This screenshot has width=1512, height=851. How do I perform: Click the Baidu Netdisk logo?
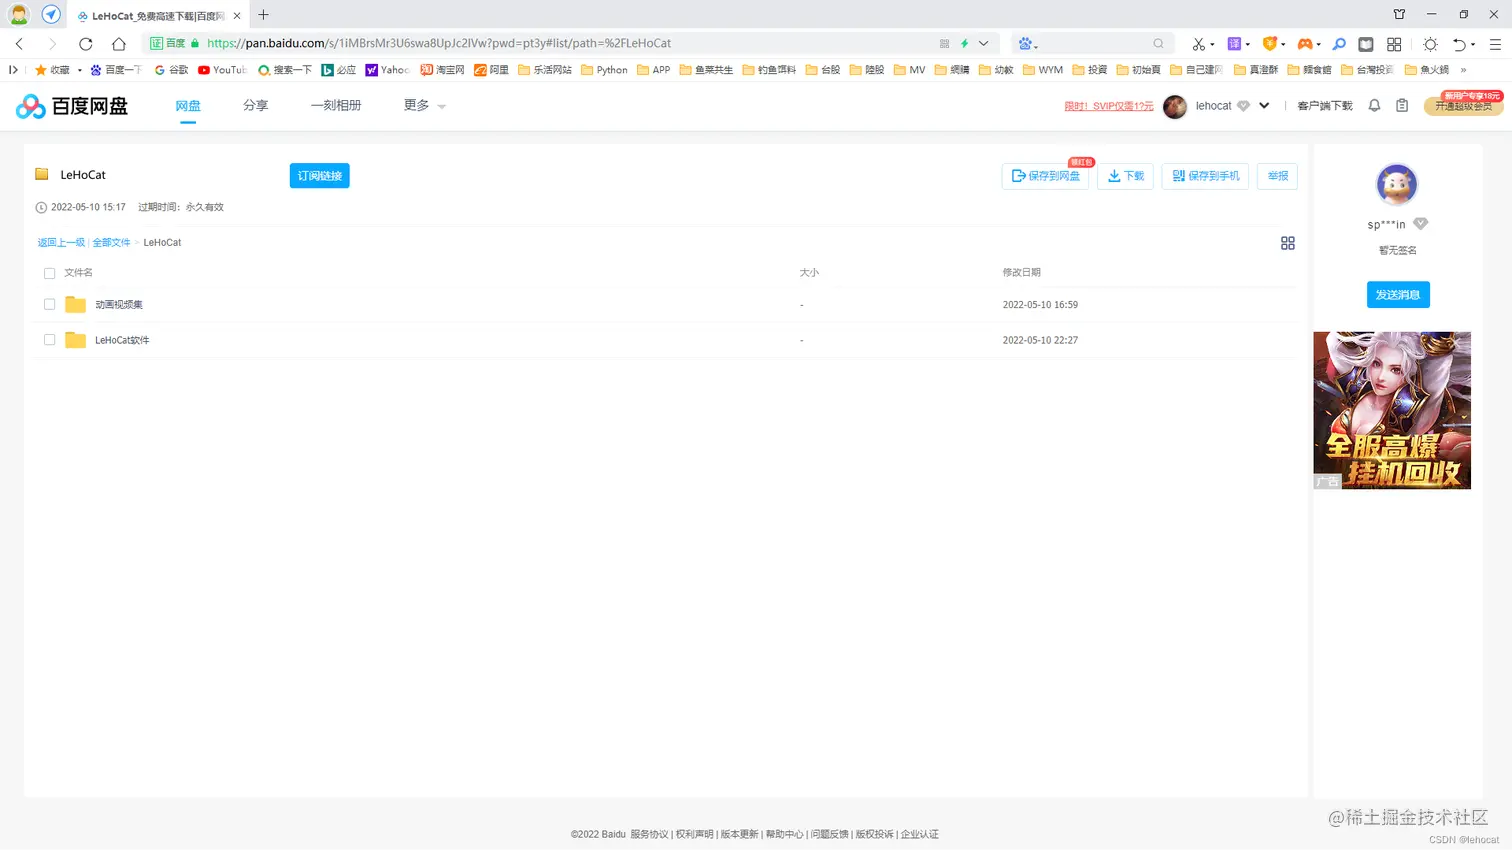(72, 106)
